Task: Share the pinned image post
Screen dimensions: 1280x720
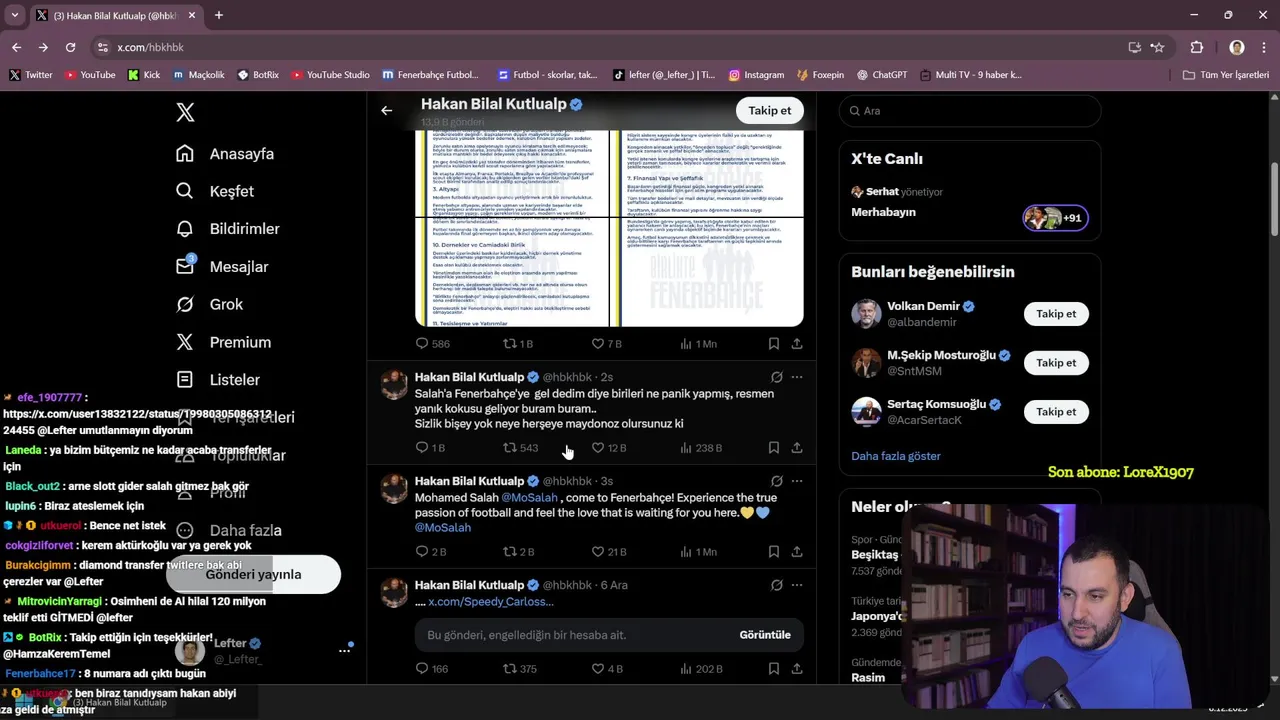Action: pos(797,344)
